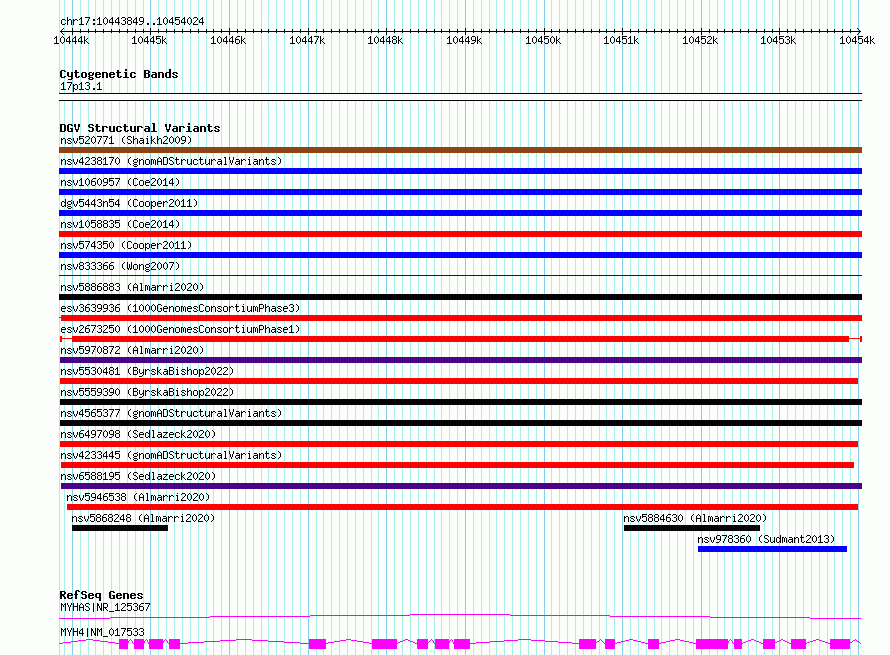This screenshot has height=655, width=890.
Task: Click the 10449k ruler label
Action: tap(464, 40)
